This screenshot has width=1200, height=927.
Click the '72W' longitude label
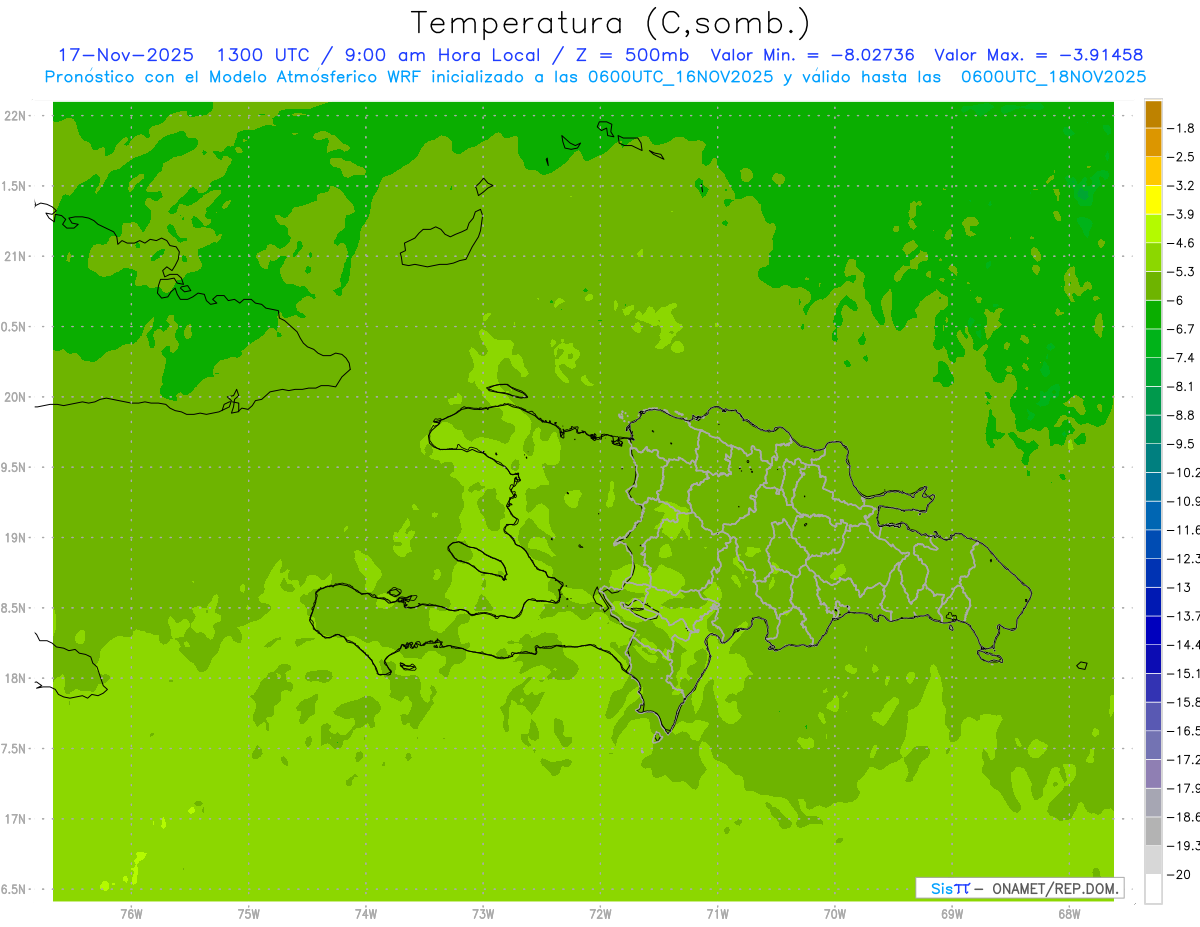click(x=600, y=914)
